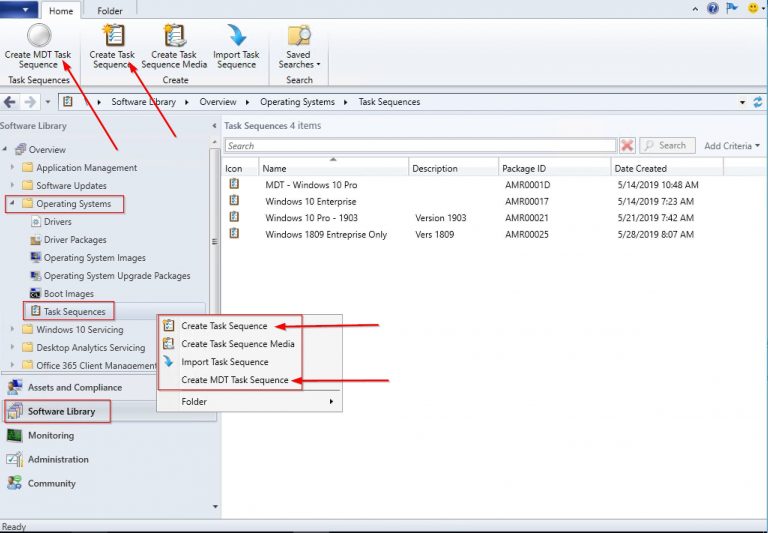
Task: Expand the Application Management node
Action: [x=13, y=168]
